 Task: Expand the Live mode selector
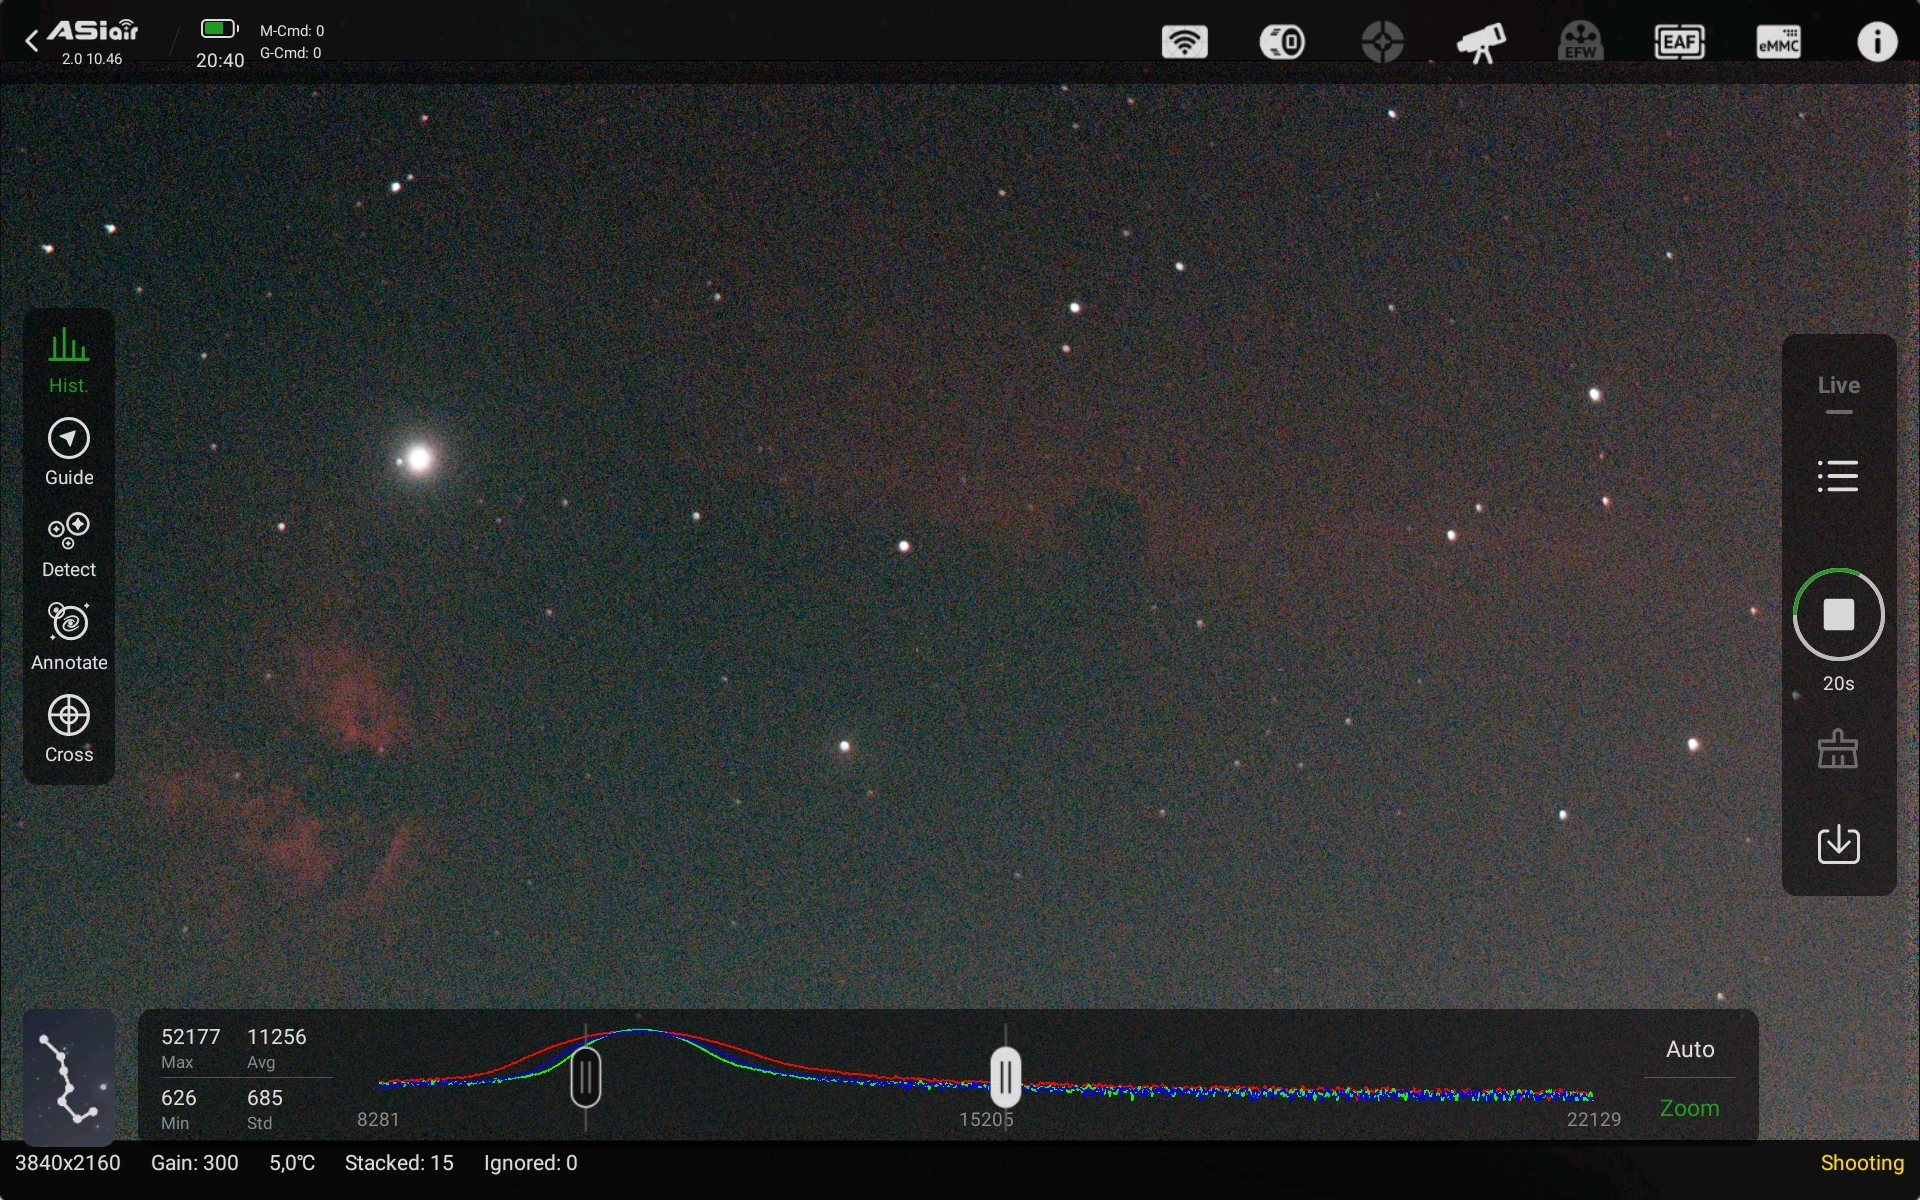(1838, 390)
